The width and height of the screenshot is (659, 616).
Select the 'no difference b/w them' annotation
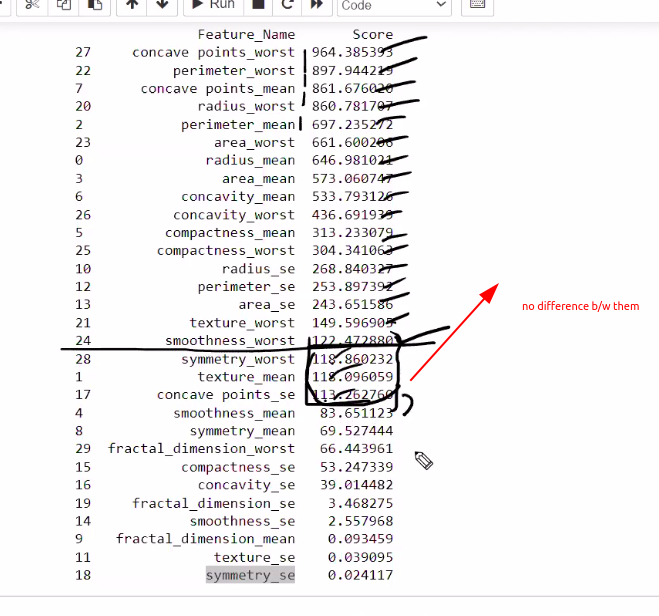[580, 306]
